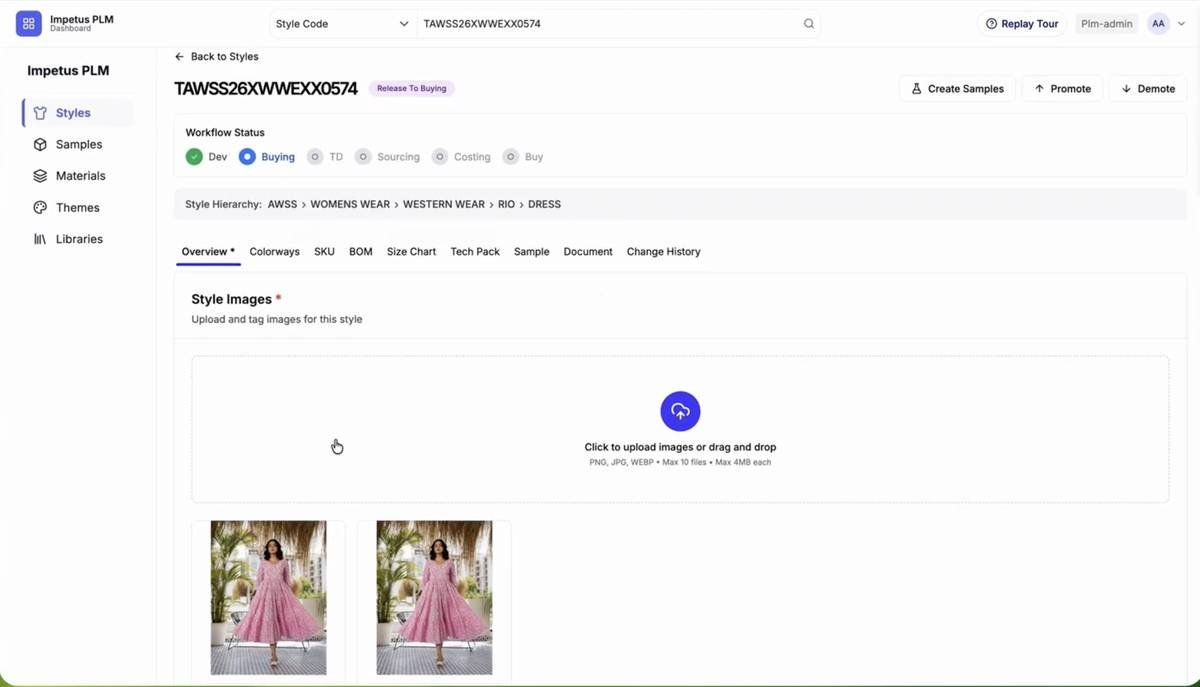
Task: Open the first pink dress thumbnail
Action: pos(268,598)
